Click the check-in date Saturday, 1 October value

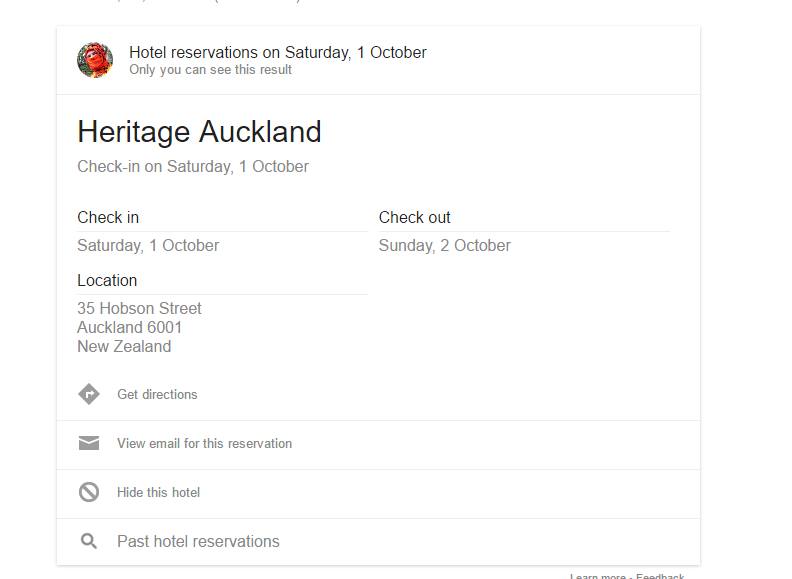(148, 245)
